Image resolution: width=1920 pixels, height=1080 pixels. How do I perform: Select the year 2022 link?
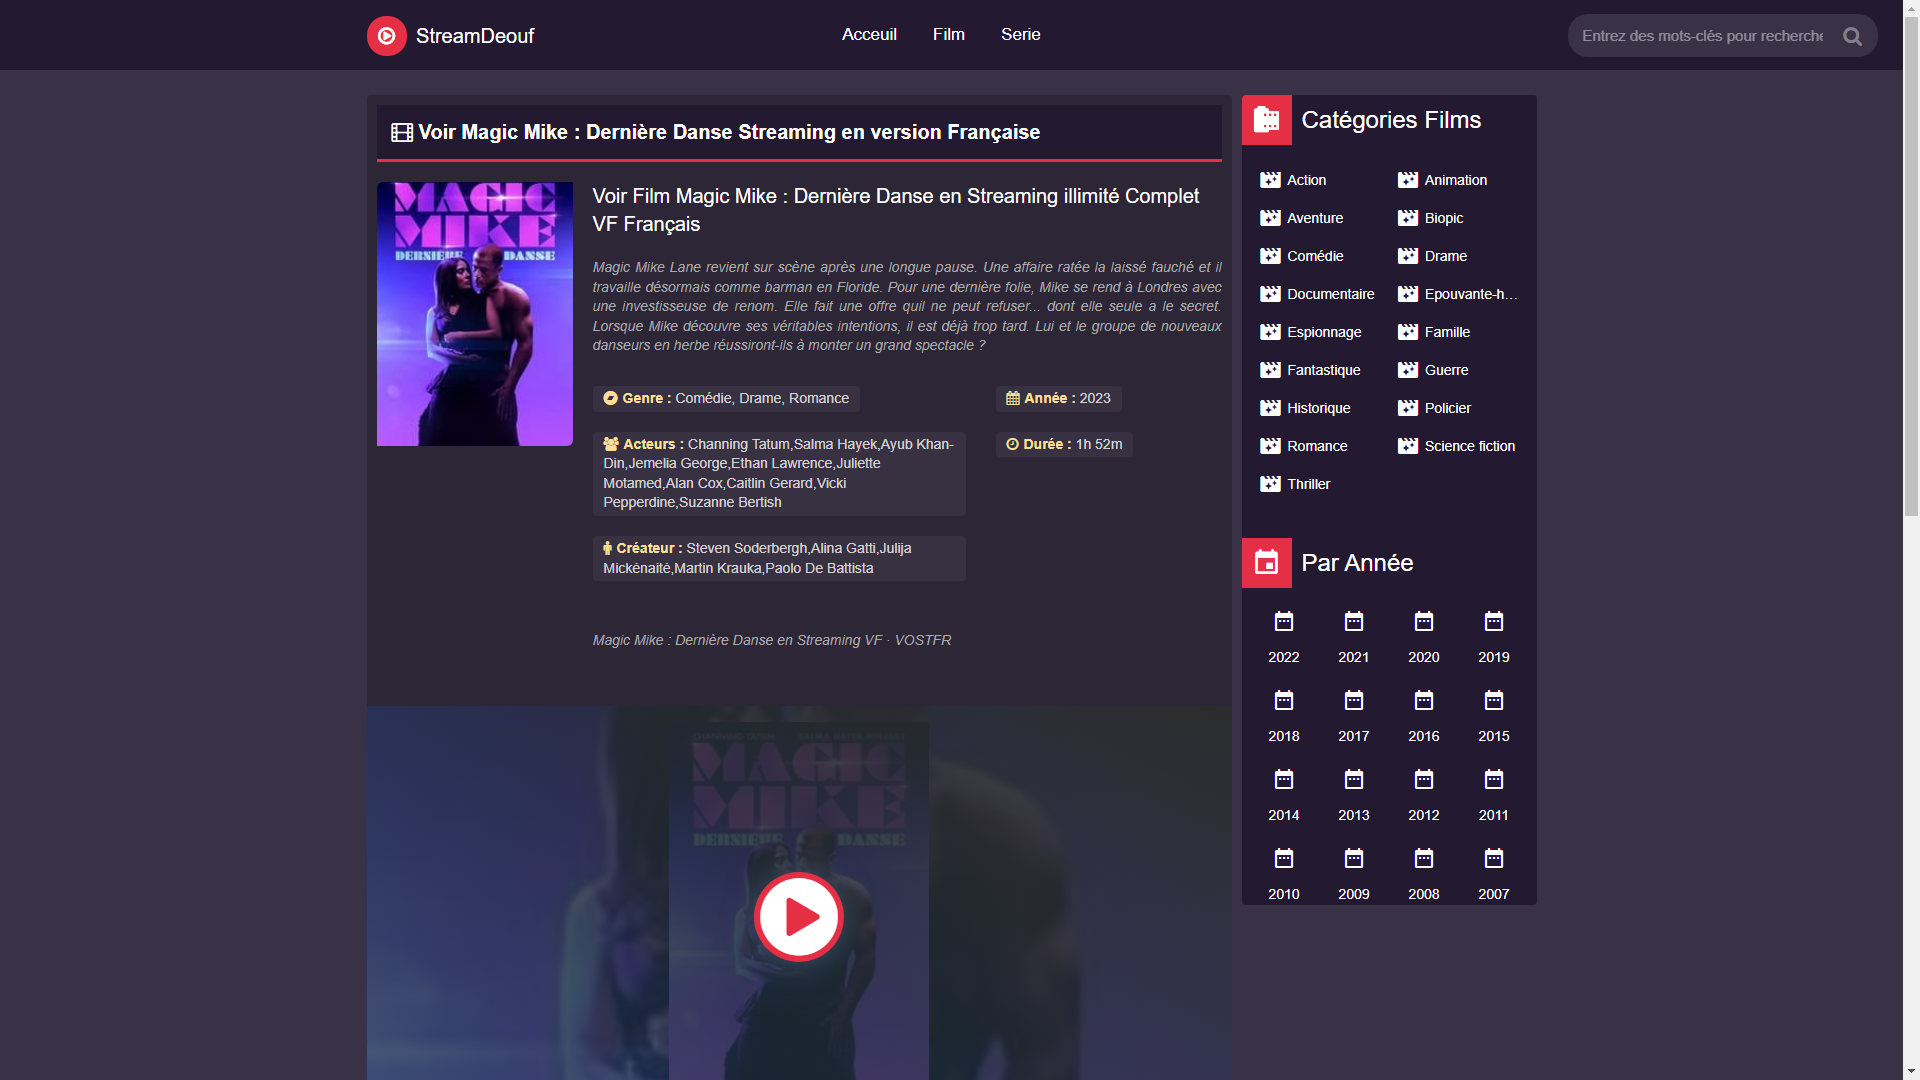click(x=1284, y=657)
